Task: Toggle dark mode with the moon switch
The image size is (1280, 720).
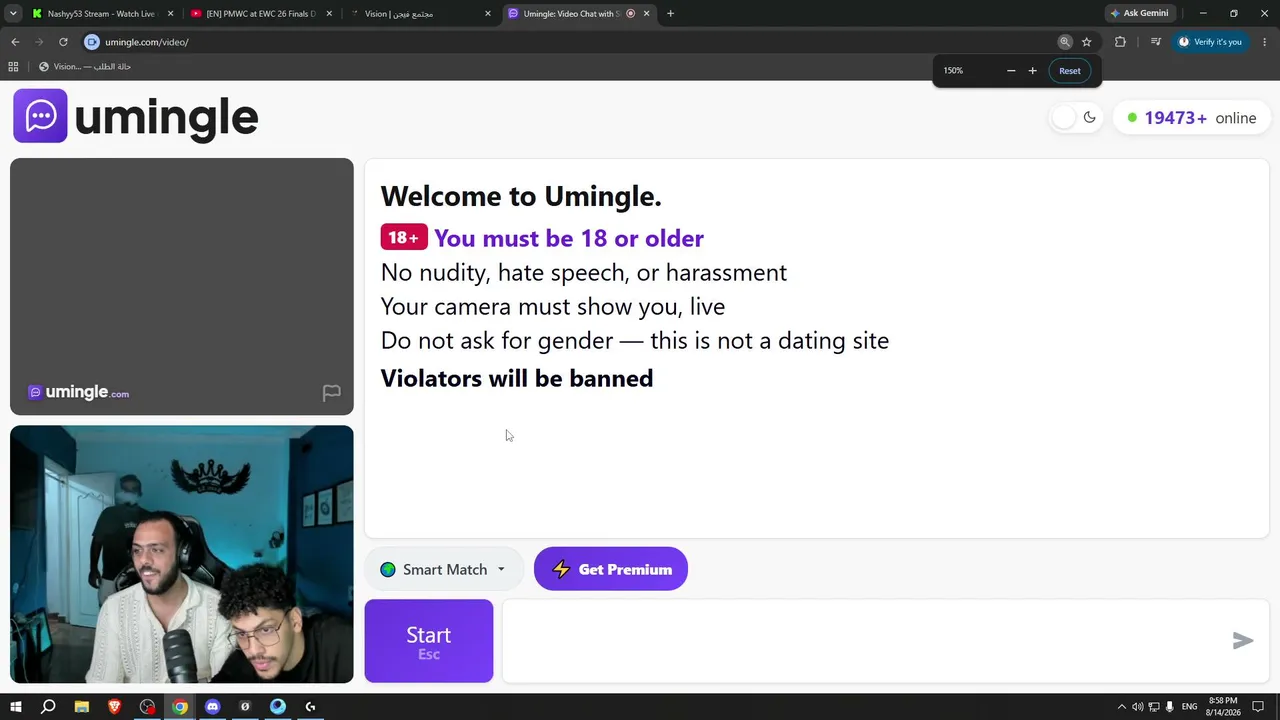Action: click(x=1077, y=118)
